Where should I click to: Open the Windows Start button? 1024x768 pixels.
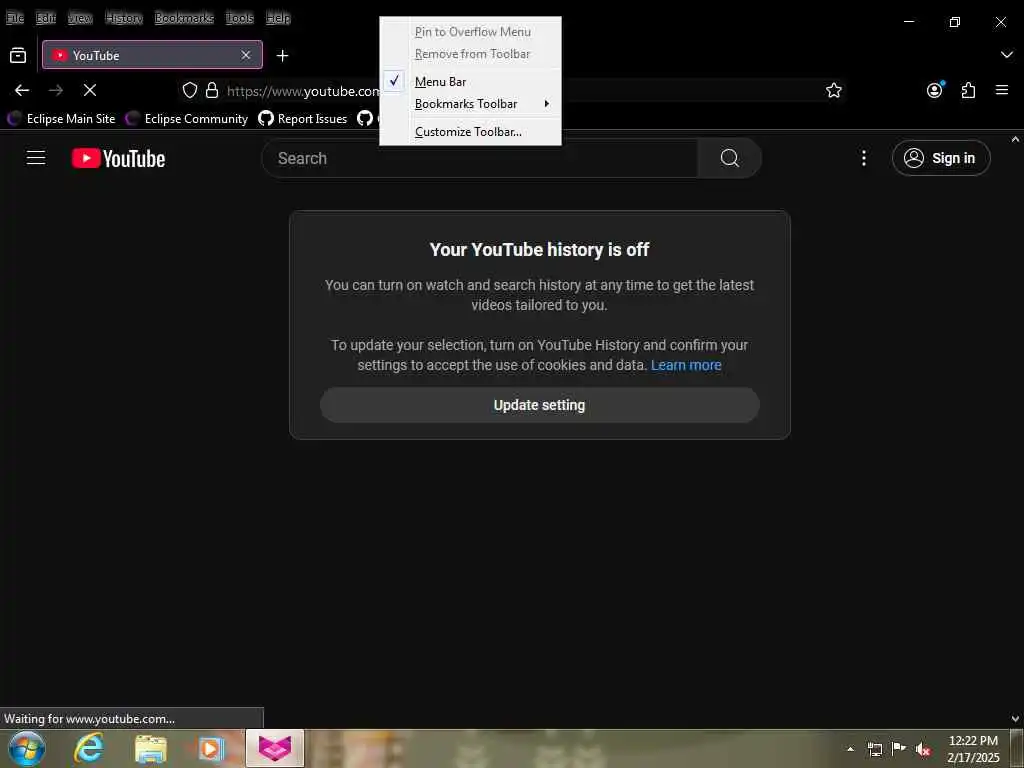point(27,748)
